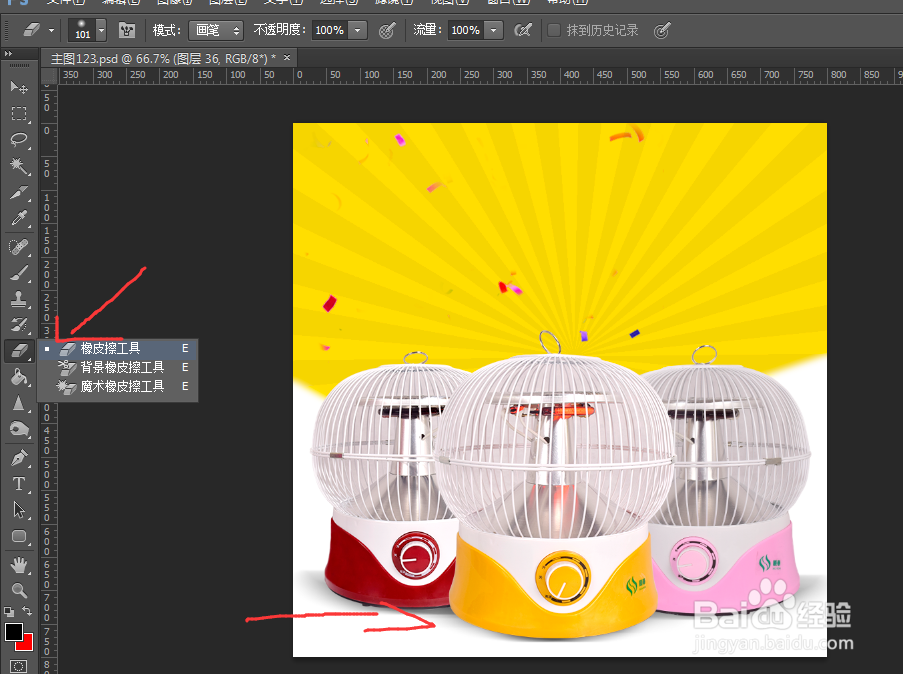
Task: Click the 流量 value field 100%
Action: [466, 30]
